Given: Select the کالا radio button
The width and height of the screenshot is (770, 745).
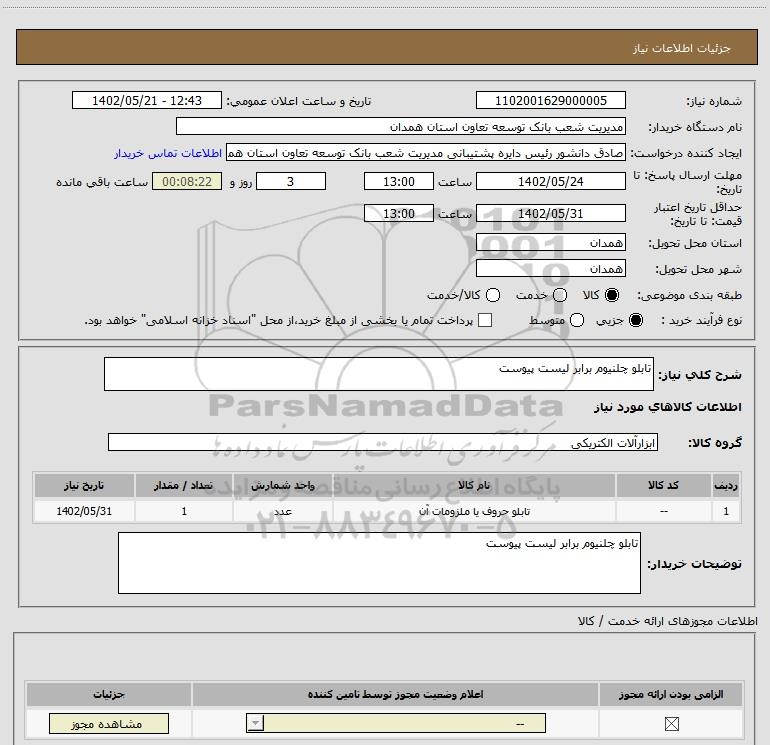Looking at the screenshot, I should [612, 295].
